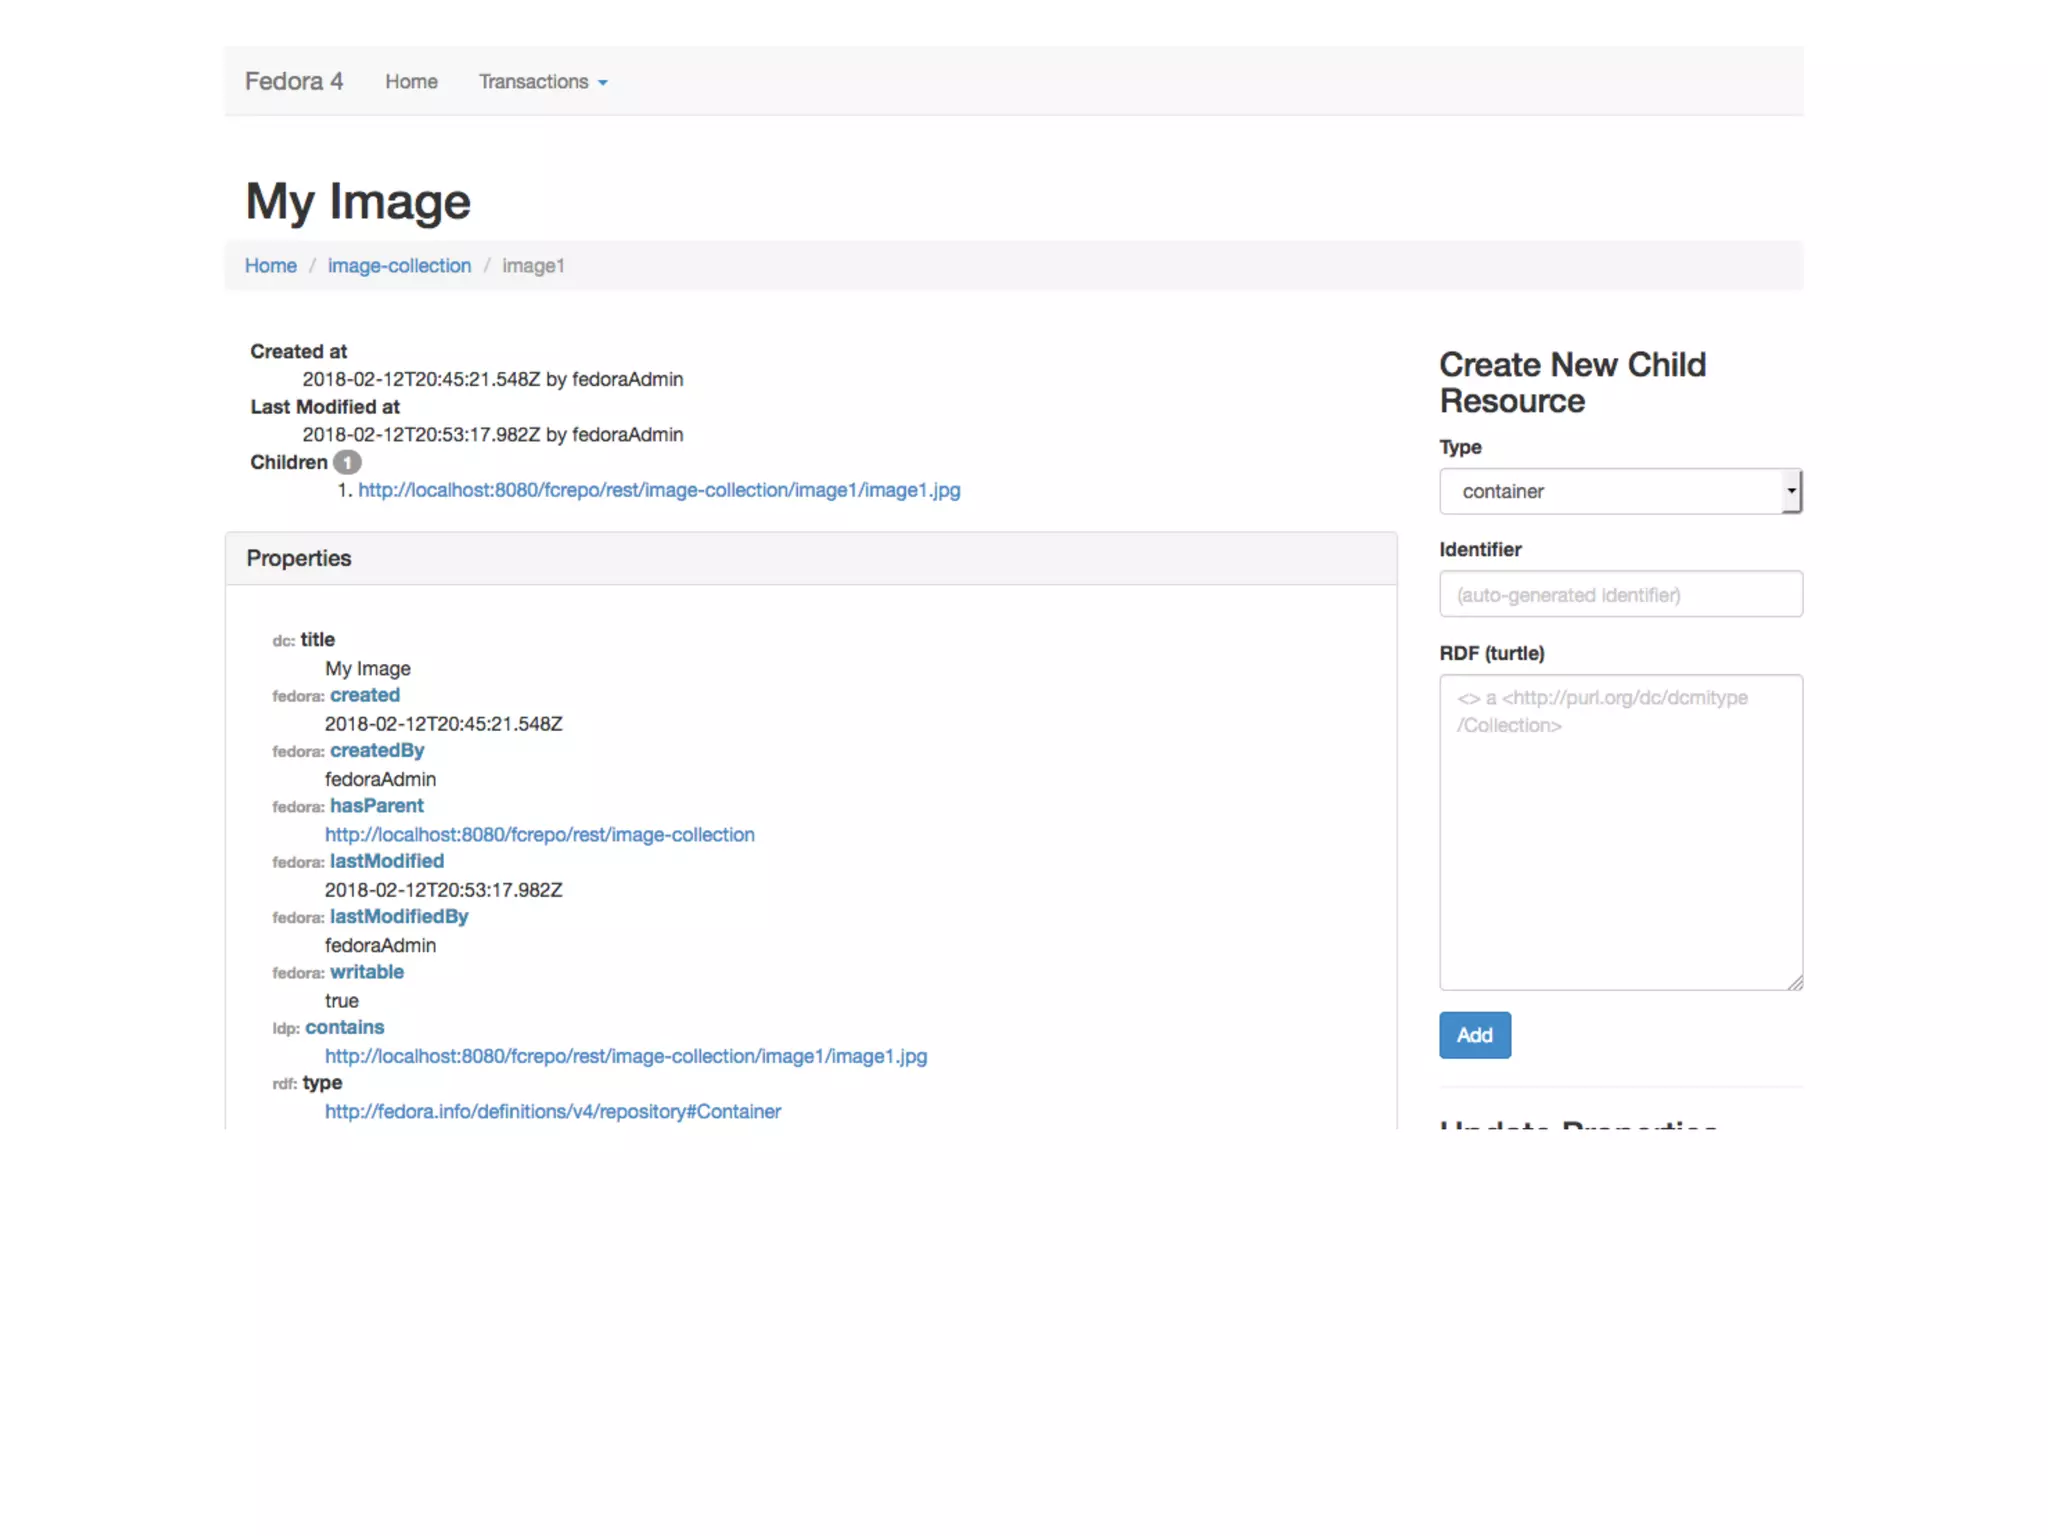
Task: Open the image1.jpg child resource link
Action: (659, 490)
